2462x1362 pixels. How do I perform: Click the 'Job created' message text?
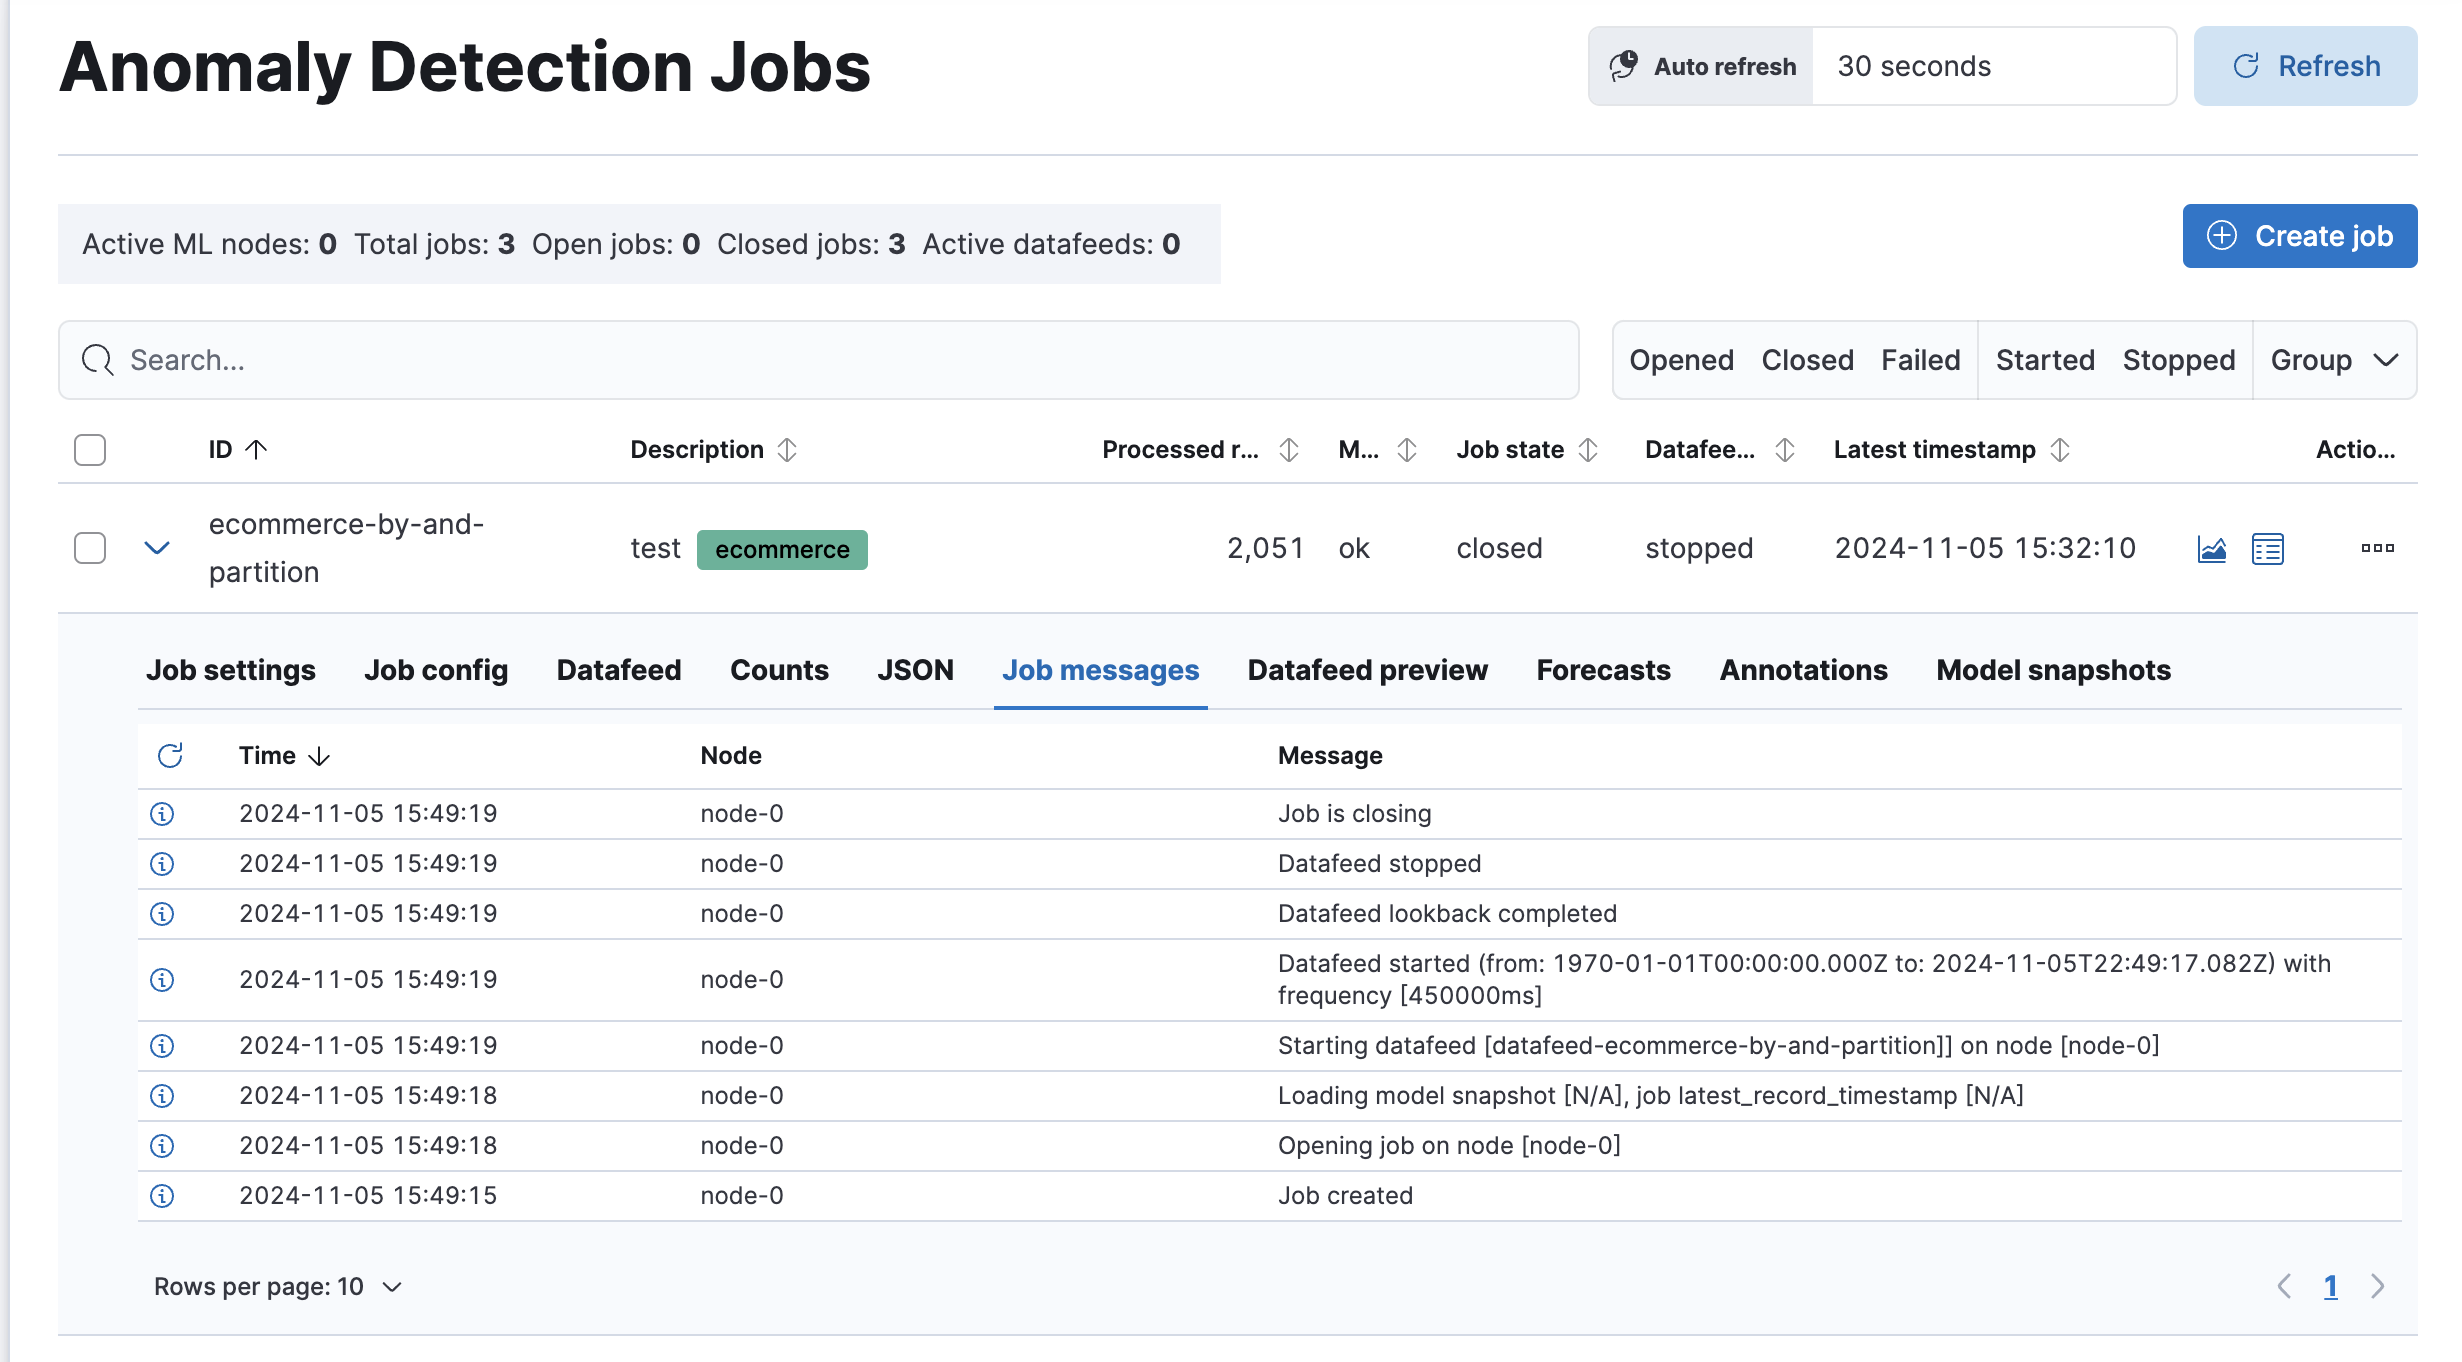click(1345, 1196)
